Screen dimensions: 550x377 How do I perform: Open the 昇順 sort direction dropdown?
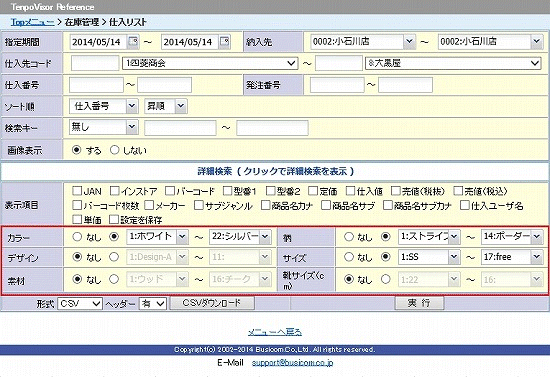[x=166, y=106]
